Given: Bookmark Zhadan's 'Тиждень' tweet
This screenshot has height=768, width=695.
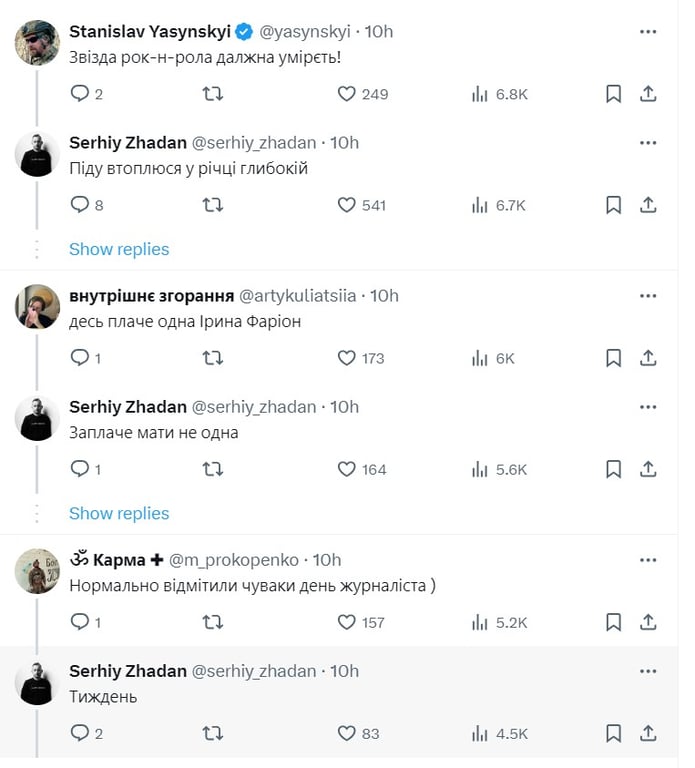Looking at the screenshot, I should pyautogui.click(x=614, y=733).
